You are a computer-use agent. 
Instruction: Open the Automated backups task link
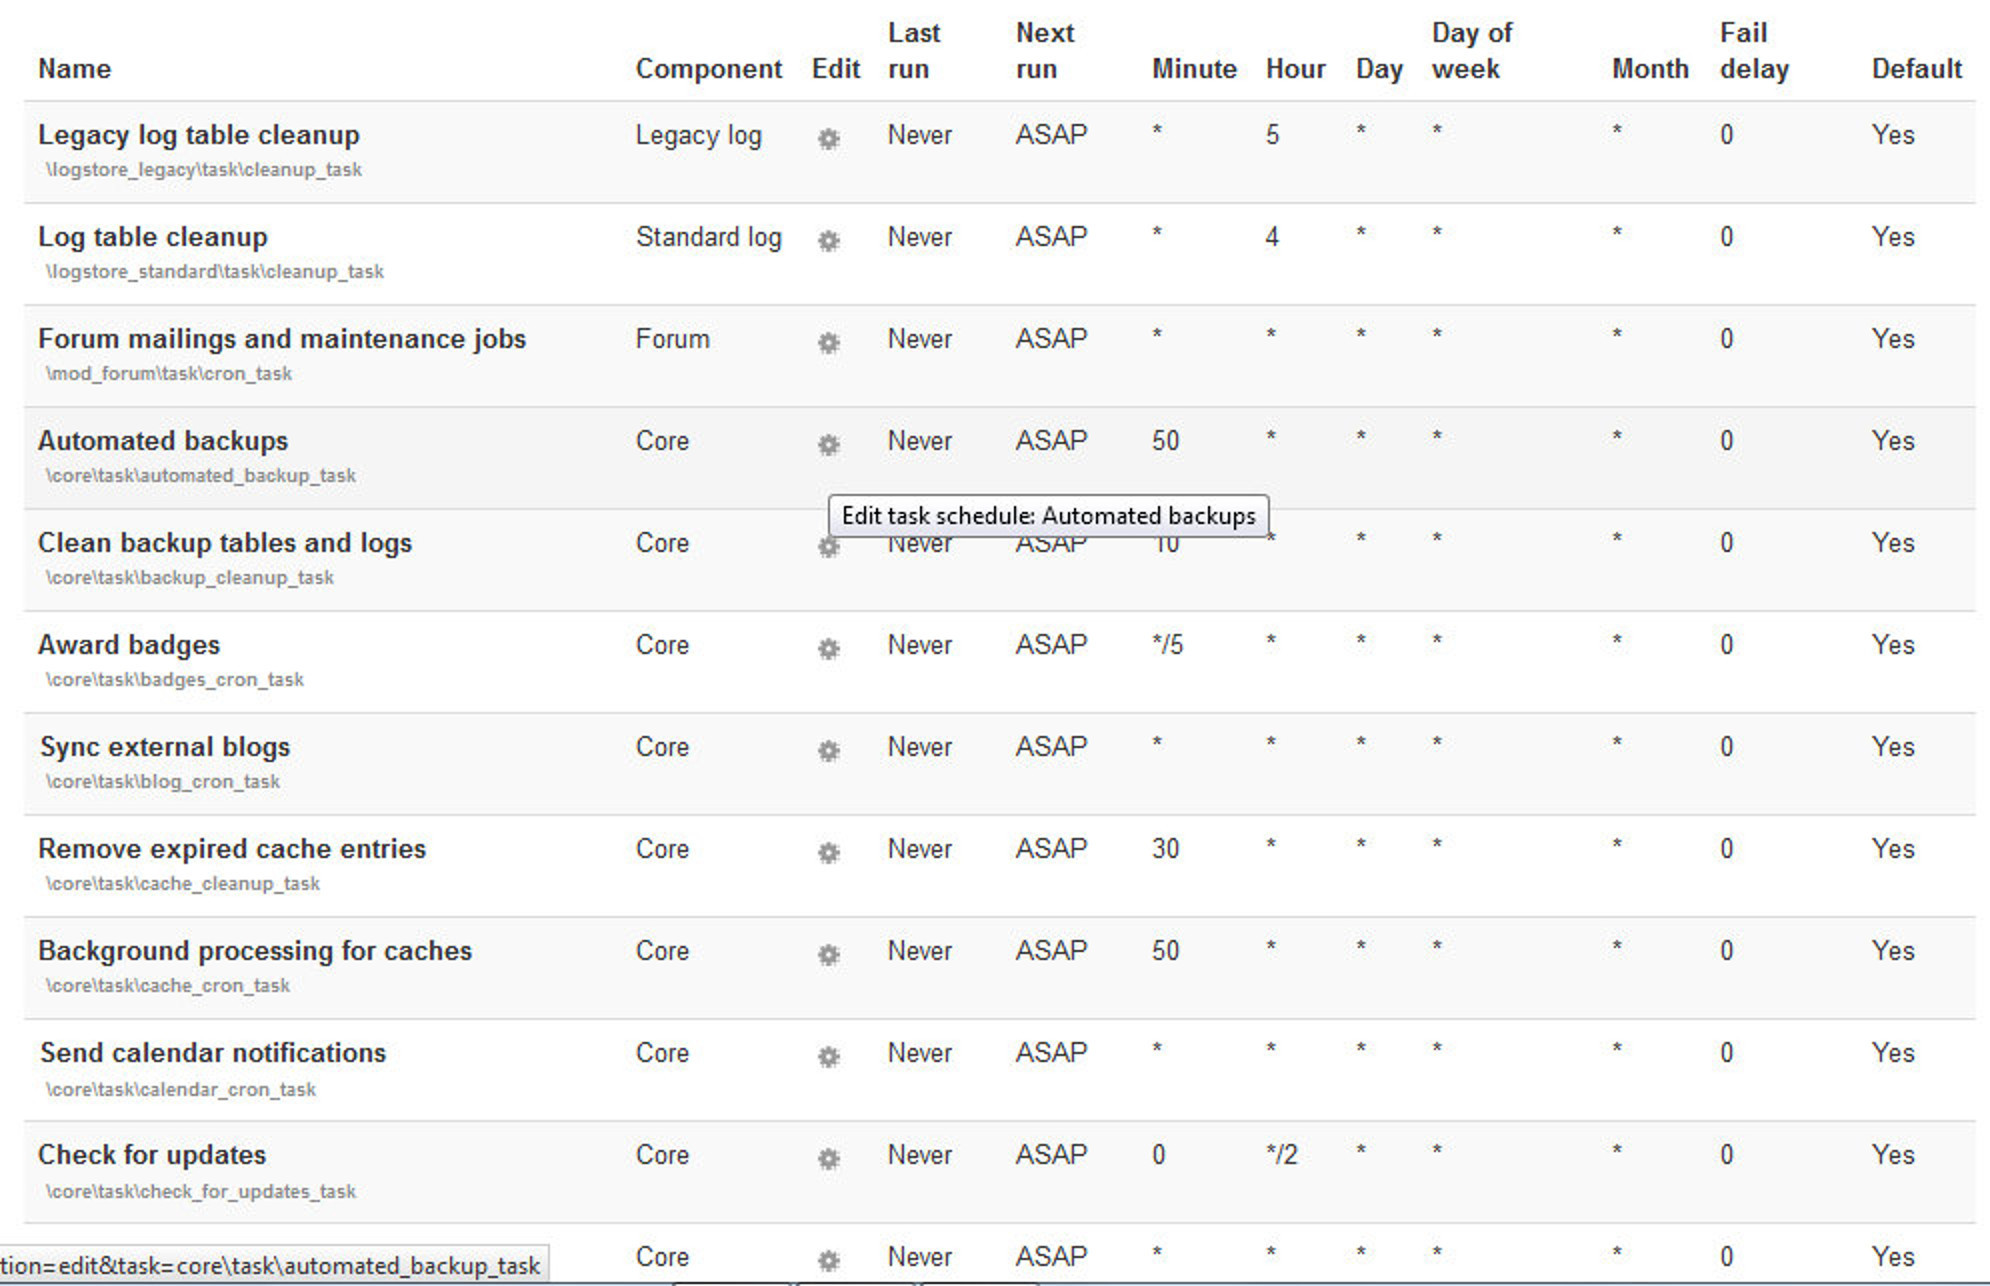click(162, 440)
